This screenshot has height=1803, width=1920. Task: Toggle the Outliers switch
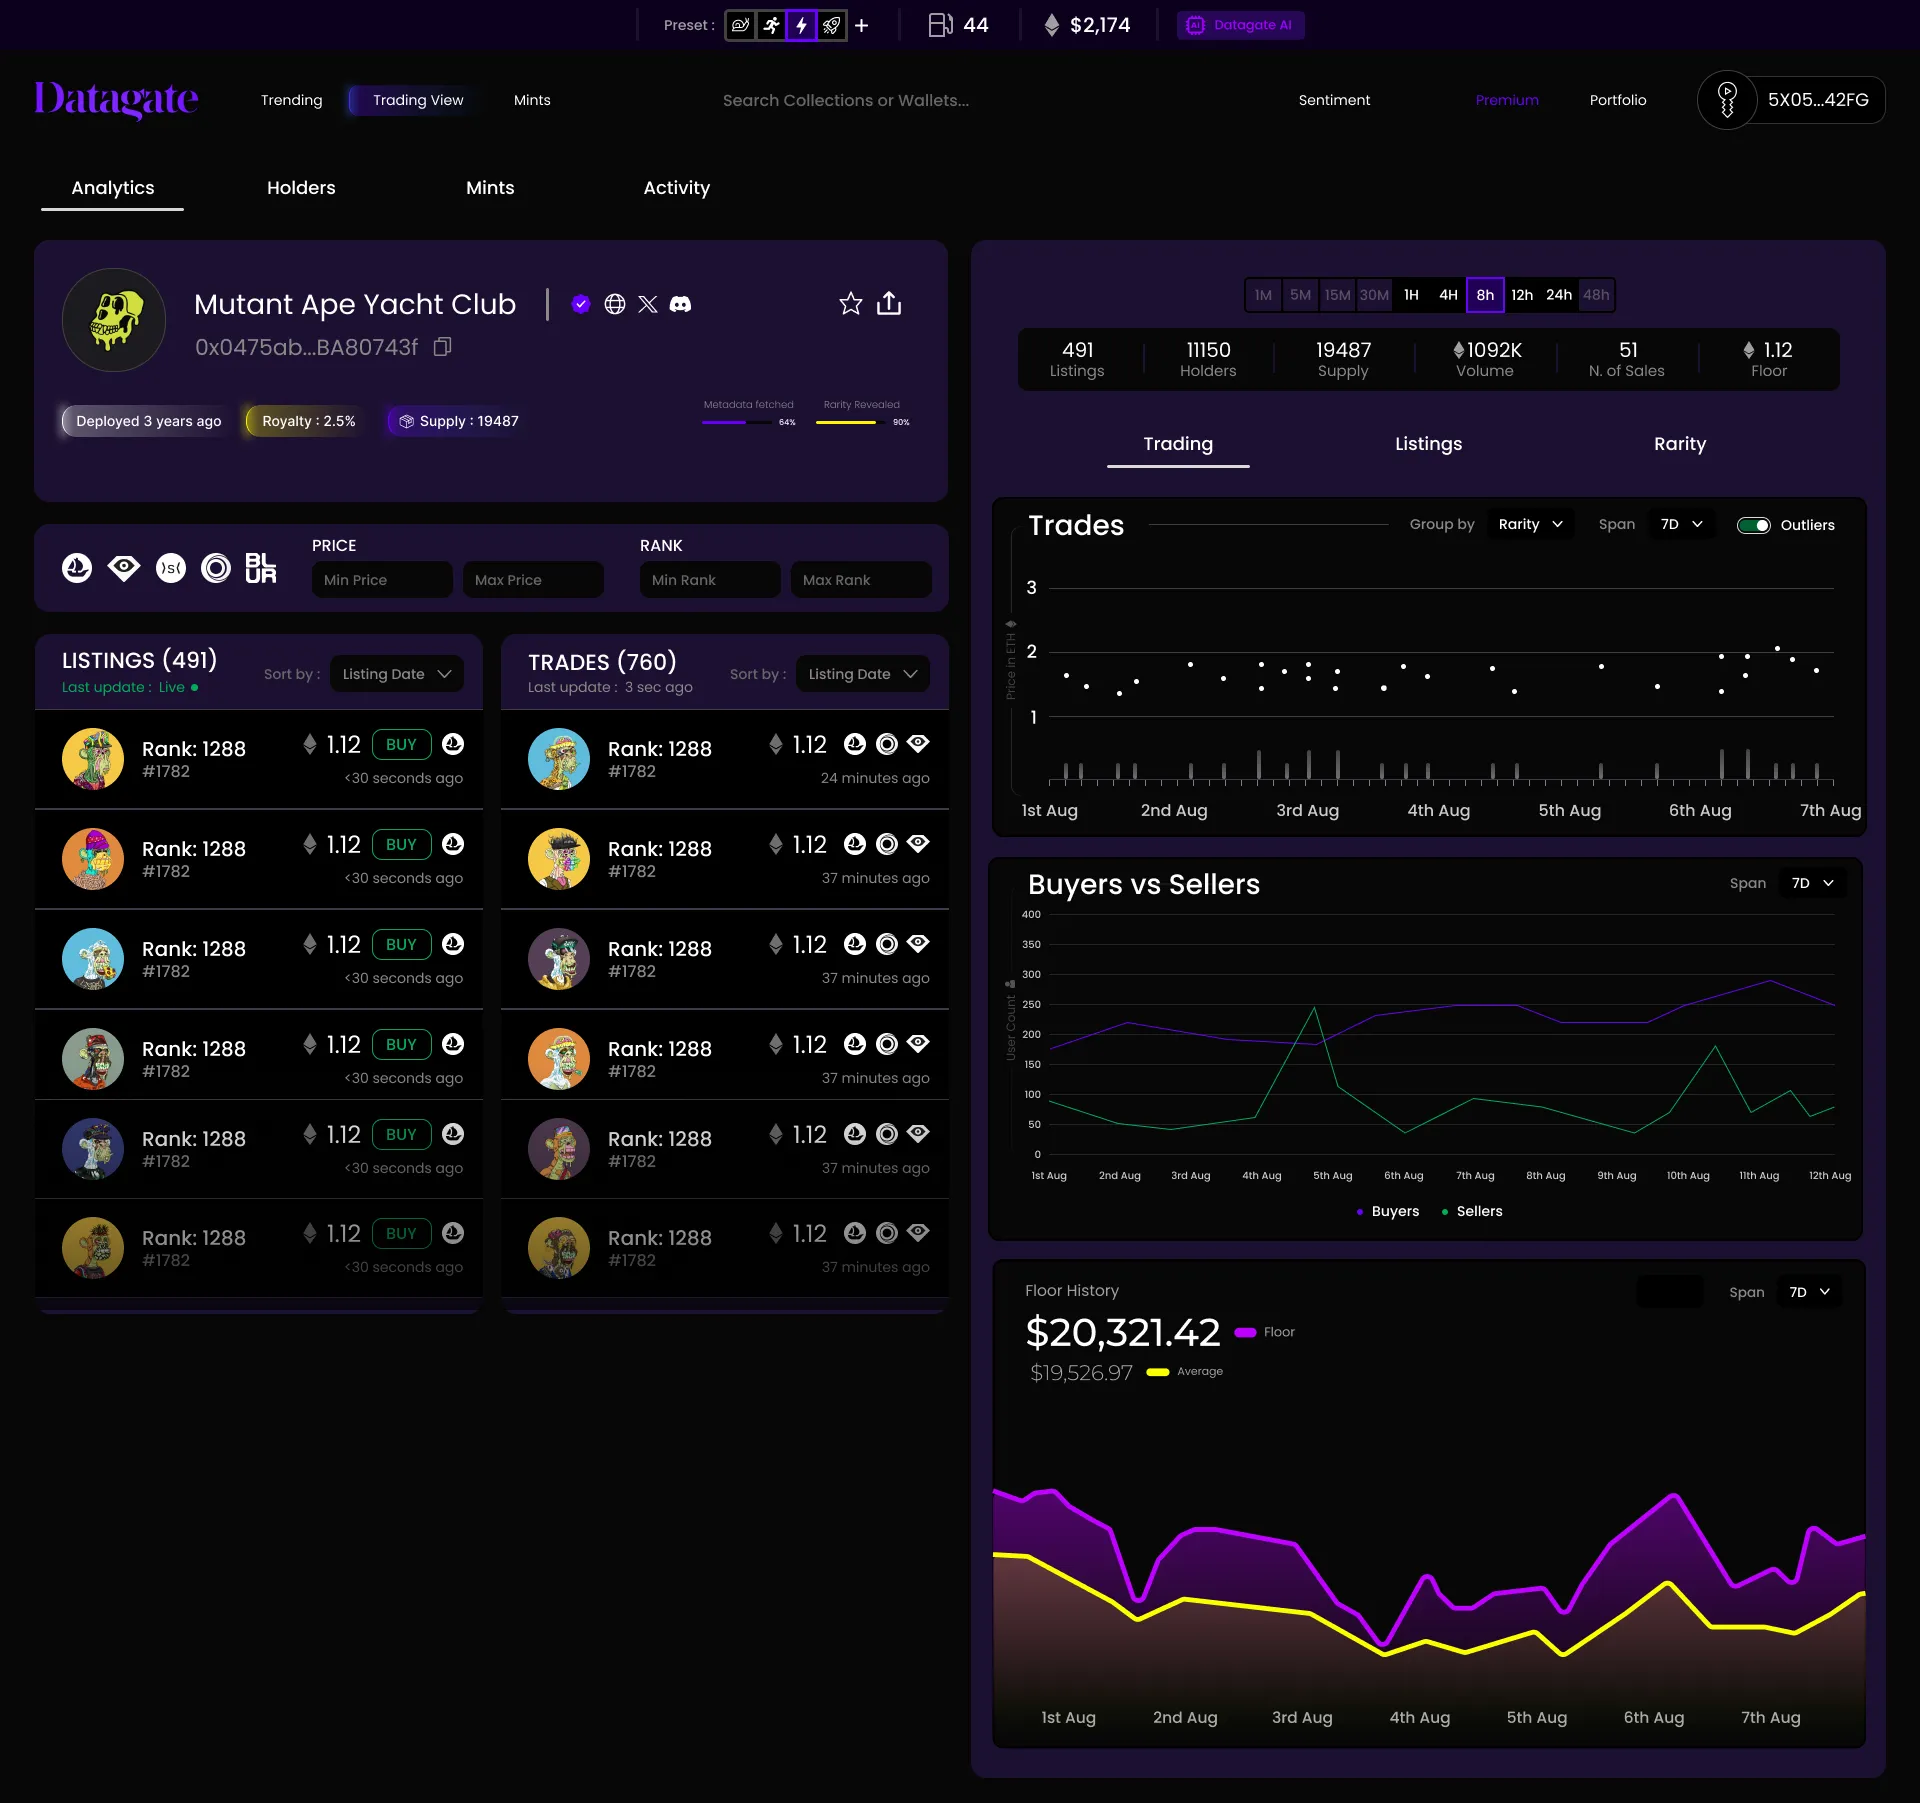[x=1754, y=525]
